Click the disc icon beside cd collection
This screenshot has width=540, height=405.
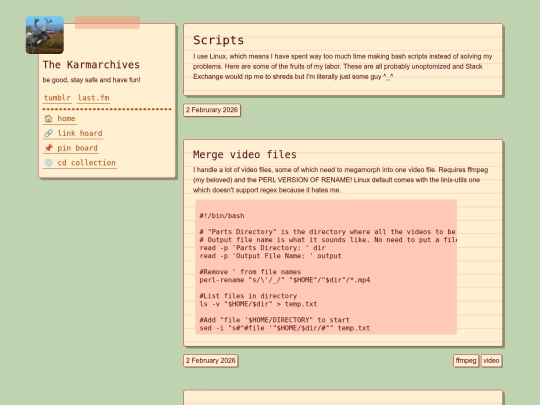coord(48,163)
